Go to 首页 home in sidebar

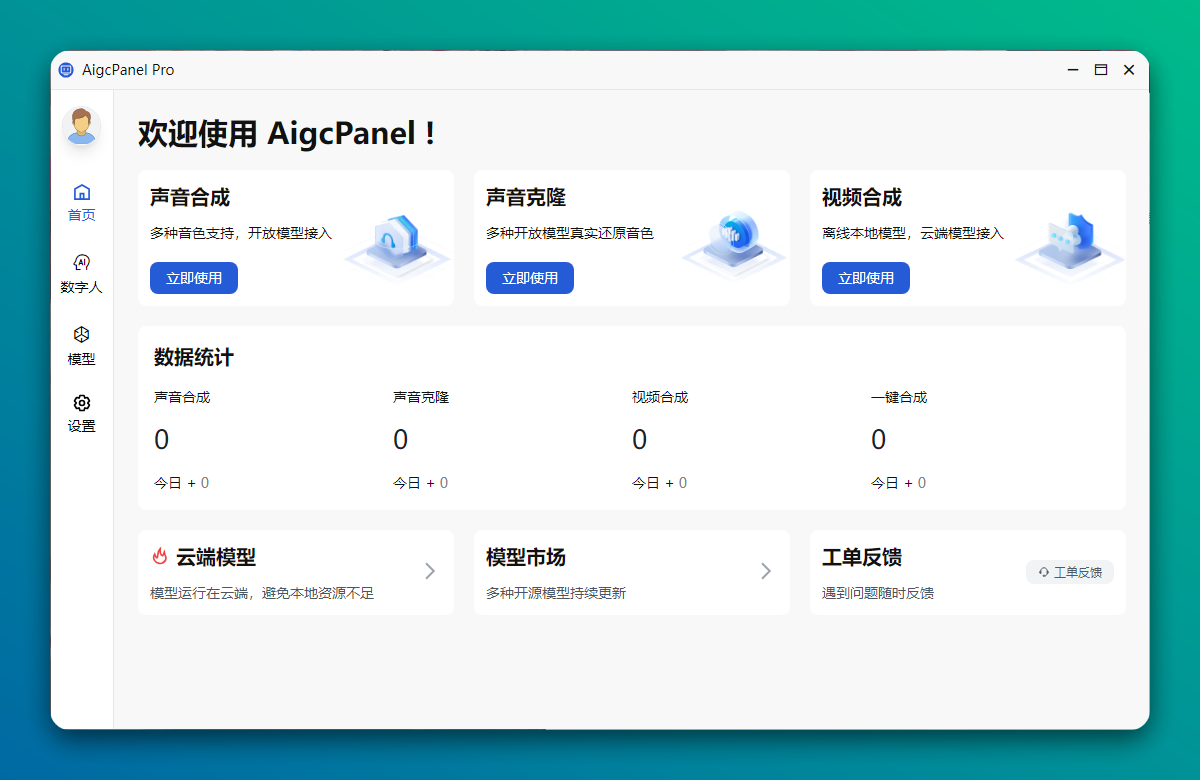pyautogui.click(x=82, y=202)
